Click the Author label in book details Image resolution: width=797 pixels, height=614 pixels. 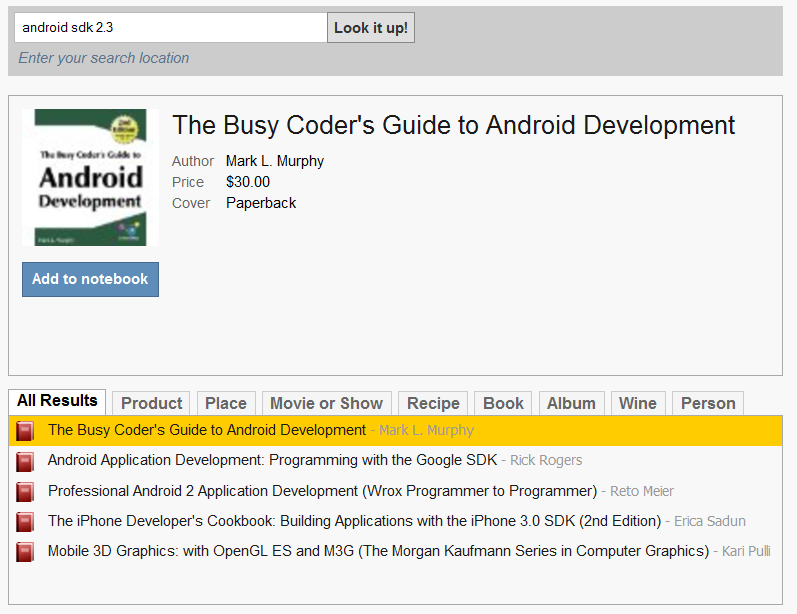coord(193,161)
